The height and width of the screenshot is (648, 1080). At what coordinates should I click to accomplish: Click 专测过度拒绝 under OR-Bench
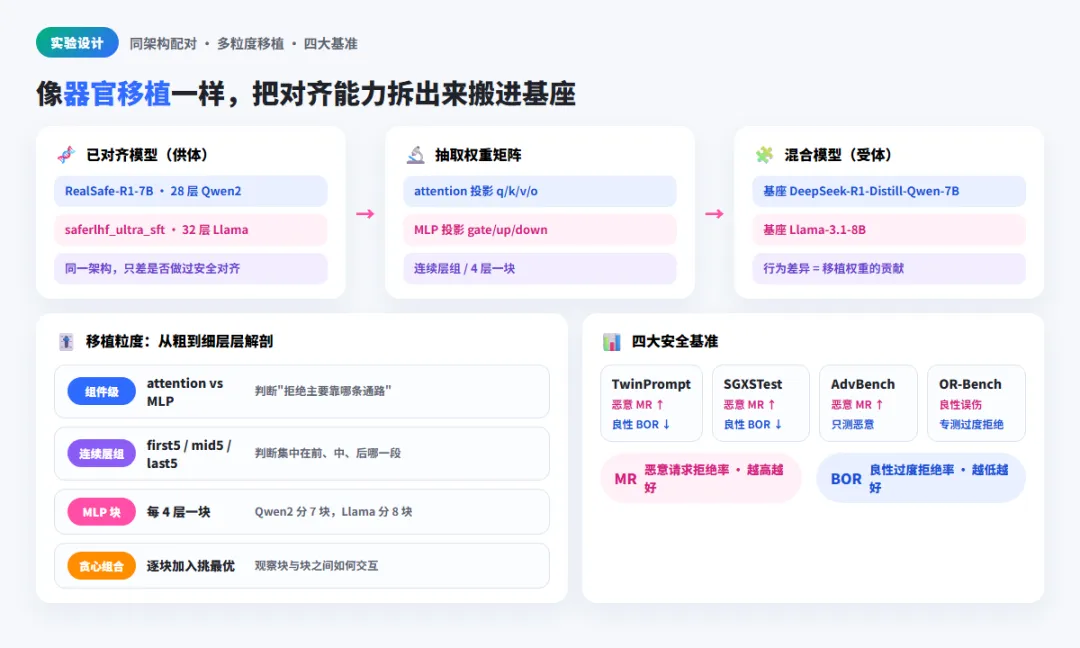click(x=971, y=425)
